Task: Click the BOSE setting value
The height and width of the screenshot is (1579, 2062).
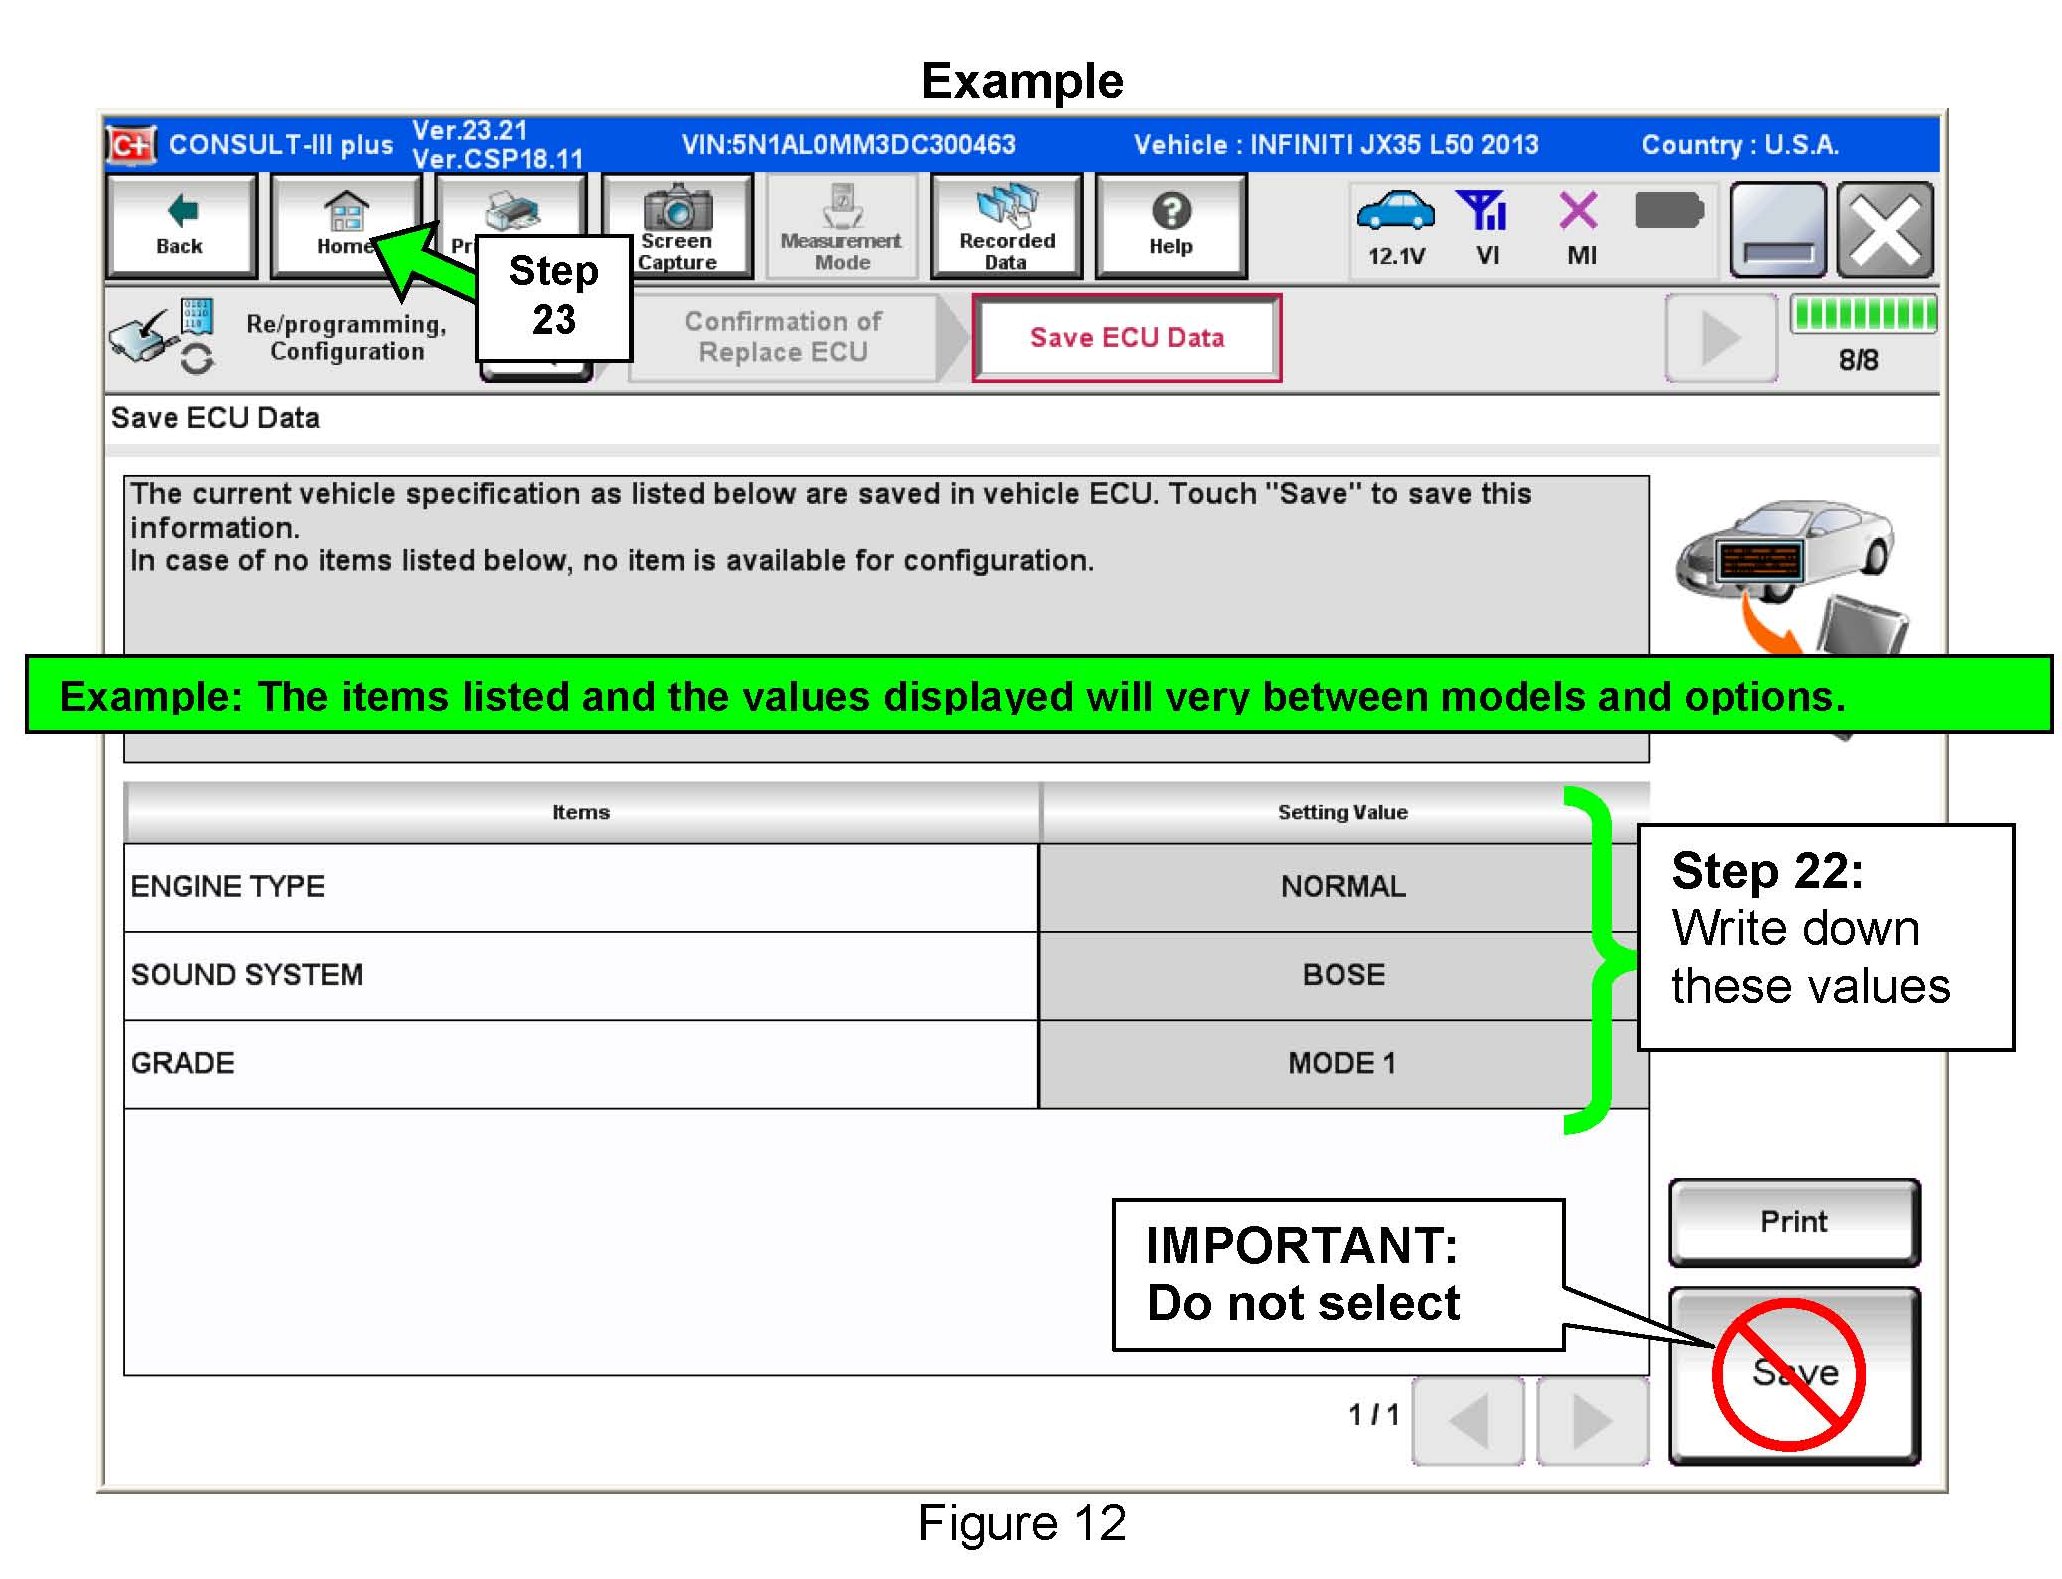Action: click(x=1343, y=975)
